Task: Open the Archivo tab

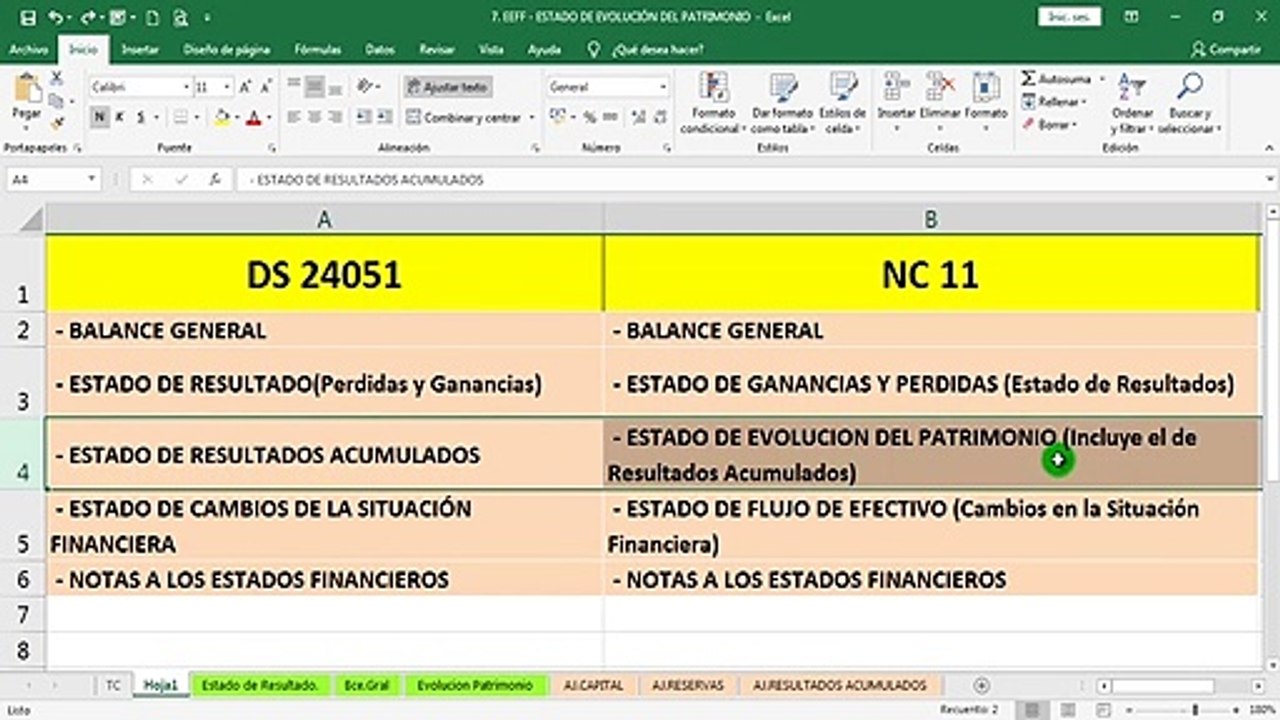Action: pos(28,49)
